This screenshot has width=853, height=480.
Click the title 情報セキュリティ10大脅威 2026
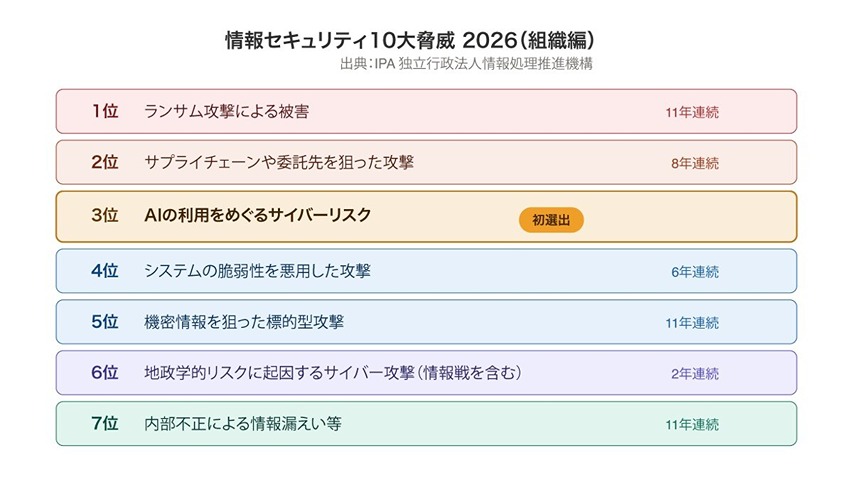point(411,41)
